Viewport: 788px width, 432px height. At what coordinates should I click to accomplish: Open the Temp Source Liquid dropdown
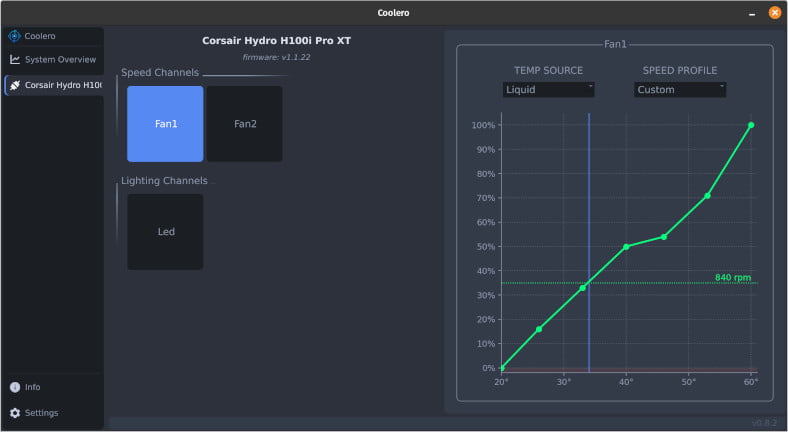[x=548, y=89]
